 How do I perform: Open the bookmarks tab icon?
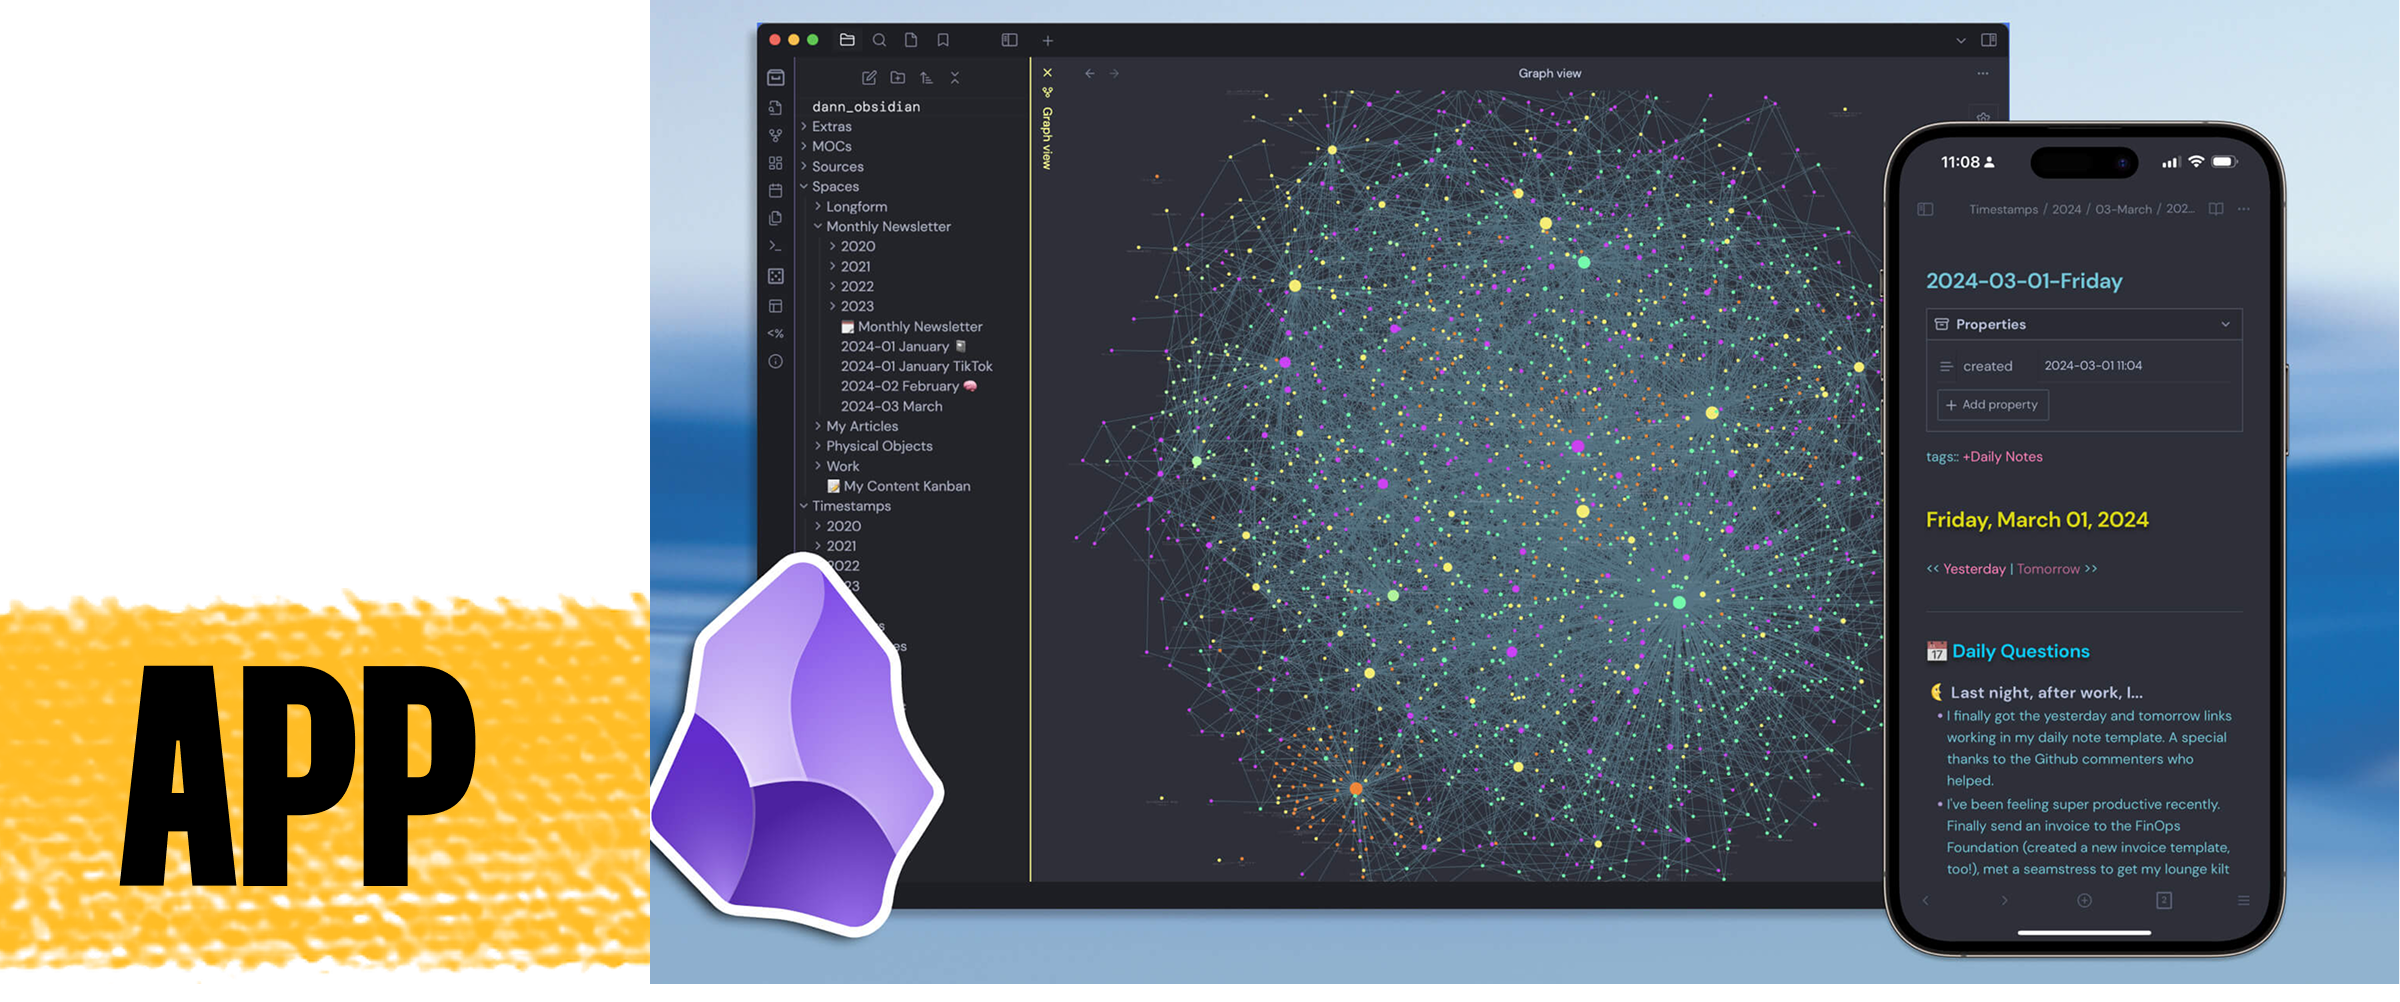click(943, 40)
